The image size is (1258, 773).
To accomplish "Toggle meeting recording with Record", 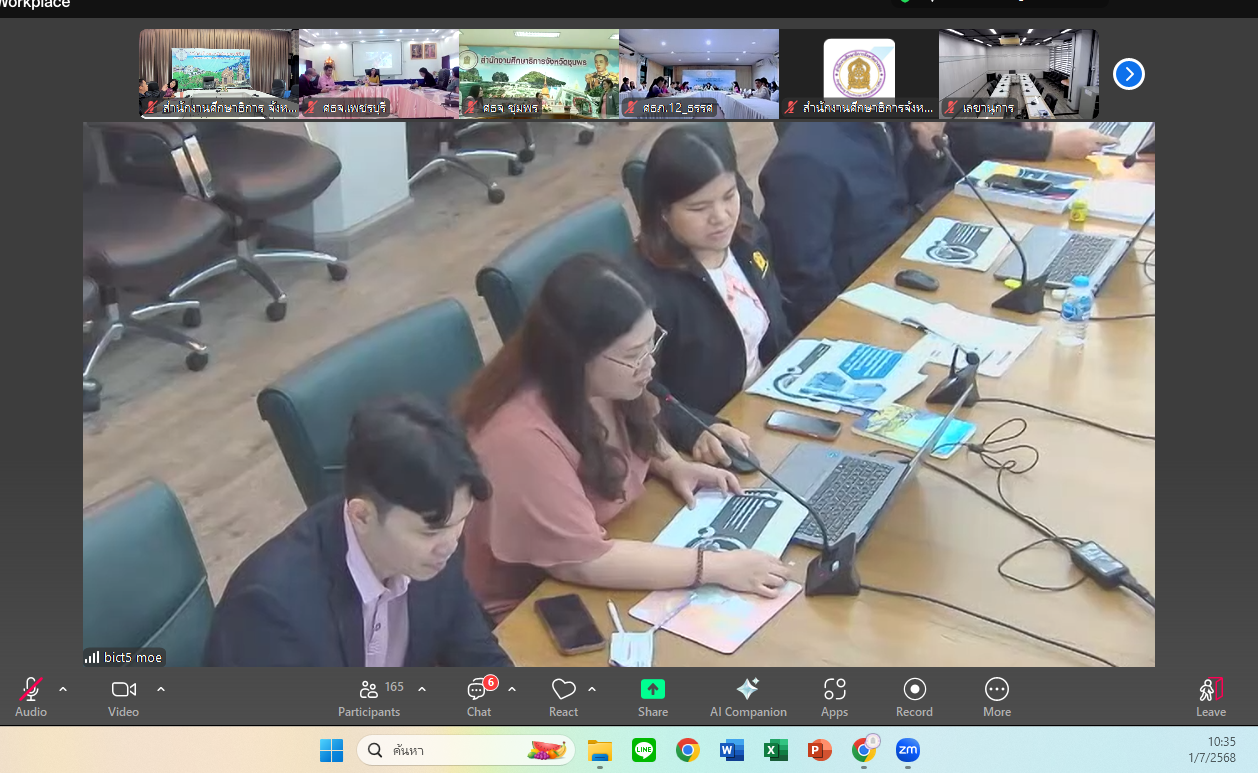I will point(914,696).
